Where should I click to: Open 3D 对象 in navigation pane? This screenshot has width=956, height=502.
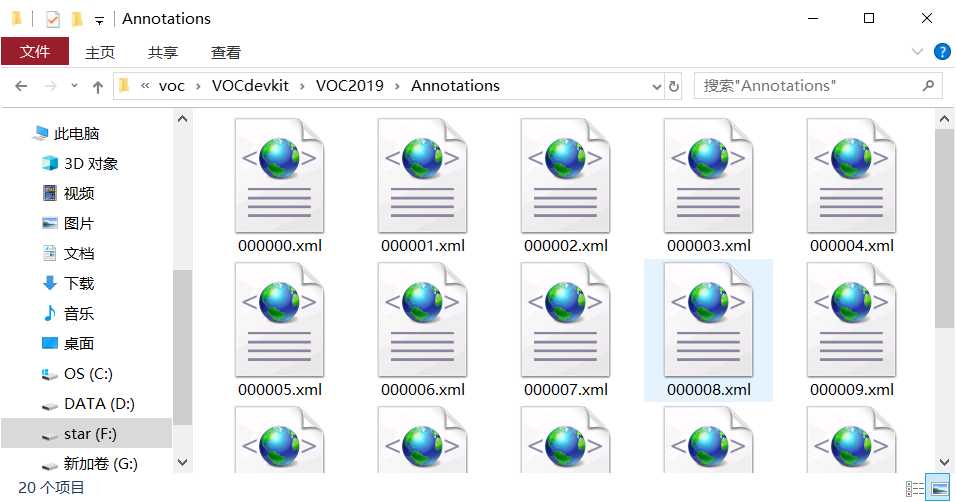click(x=79, y=163)
